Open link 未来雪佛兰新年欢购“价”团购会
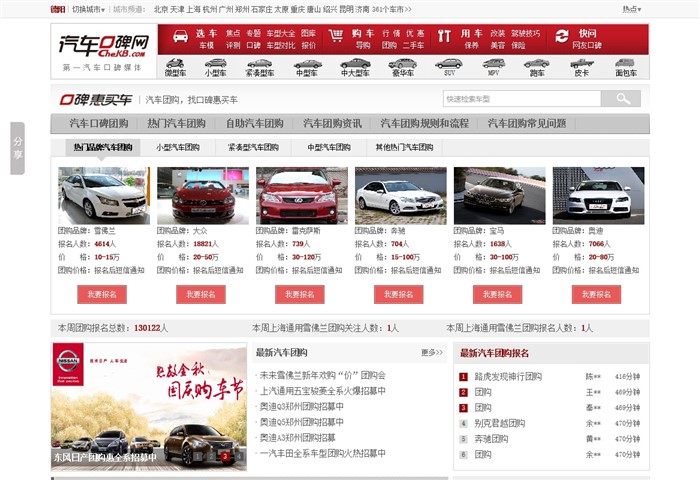This screenshot has width=700, height=480. coord(323,376)
